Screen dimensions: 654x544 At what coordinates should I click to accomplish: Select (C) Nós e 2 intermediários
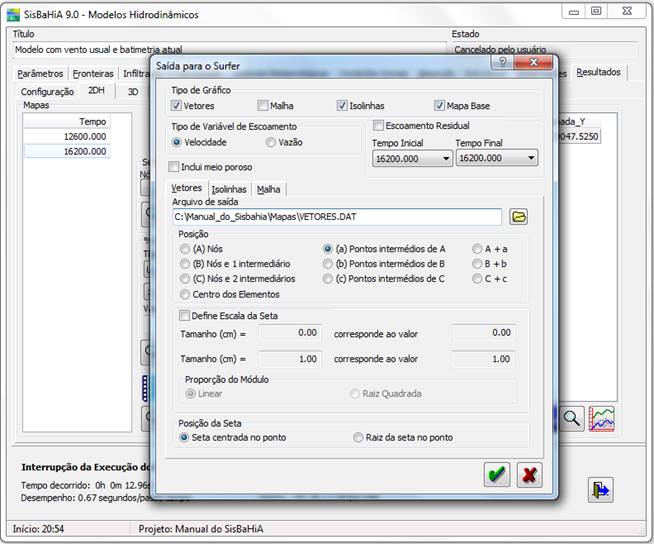pos(184,278)
